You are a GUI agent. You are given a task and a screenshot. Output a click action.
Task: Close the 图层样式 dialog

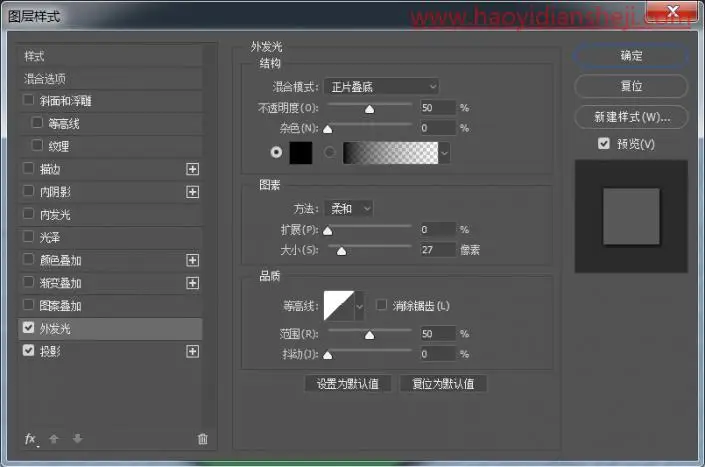click(x=673, y=12)
